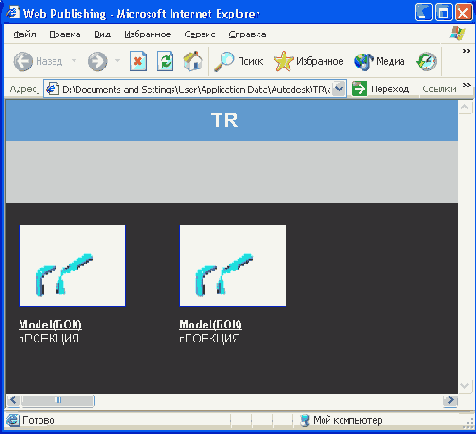Click the Переход go button
The width and height of the screenshot is (476, 434).
click(380, 89)
